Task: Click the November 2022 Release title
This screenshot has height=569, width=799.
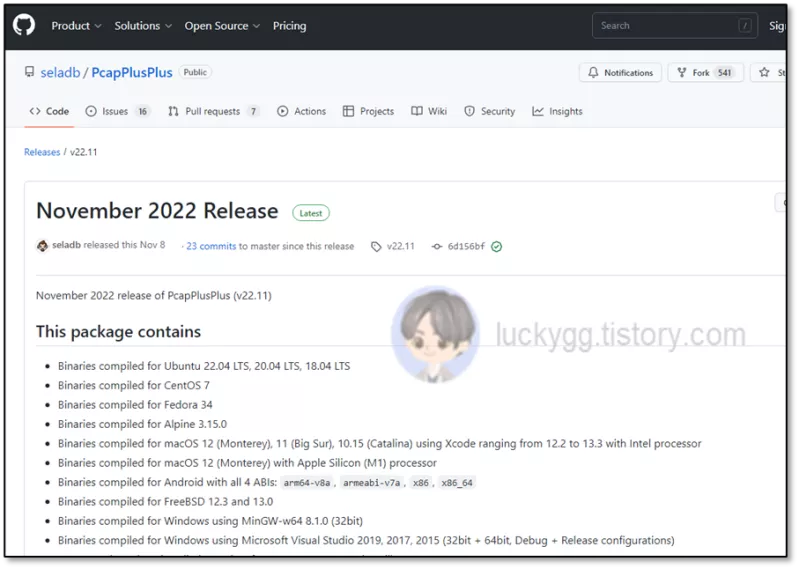Action: pyautogui.click(x=157, y=211)
